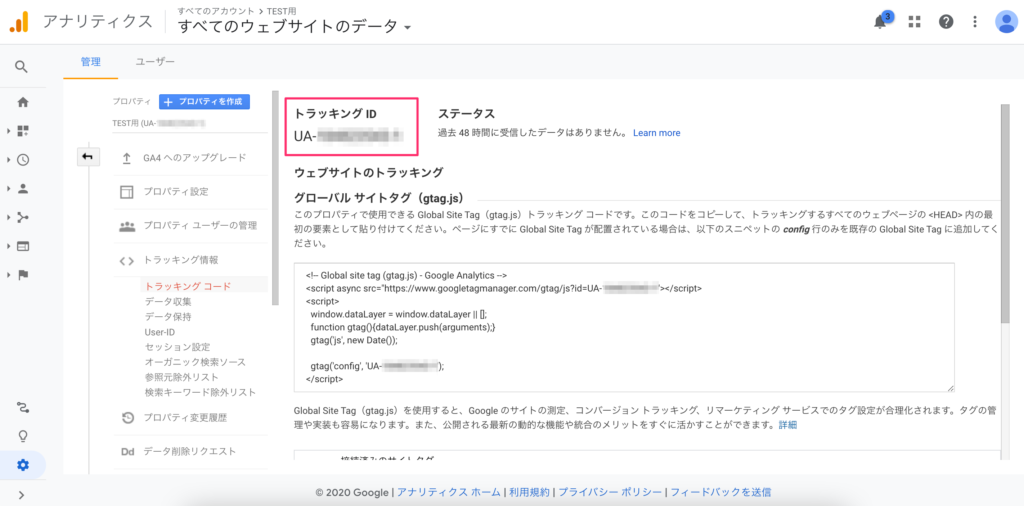Open the Discover lightbulb icon
The width and height of the screenshot is (1024, 506).
click(x=23, y=436)
